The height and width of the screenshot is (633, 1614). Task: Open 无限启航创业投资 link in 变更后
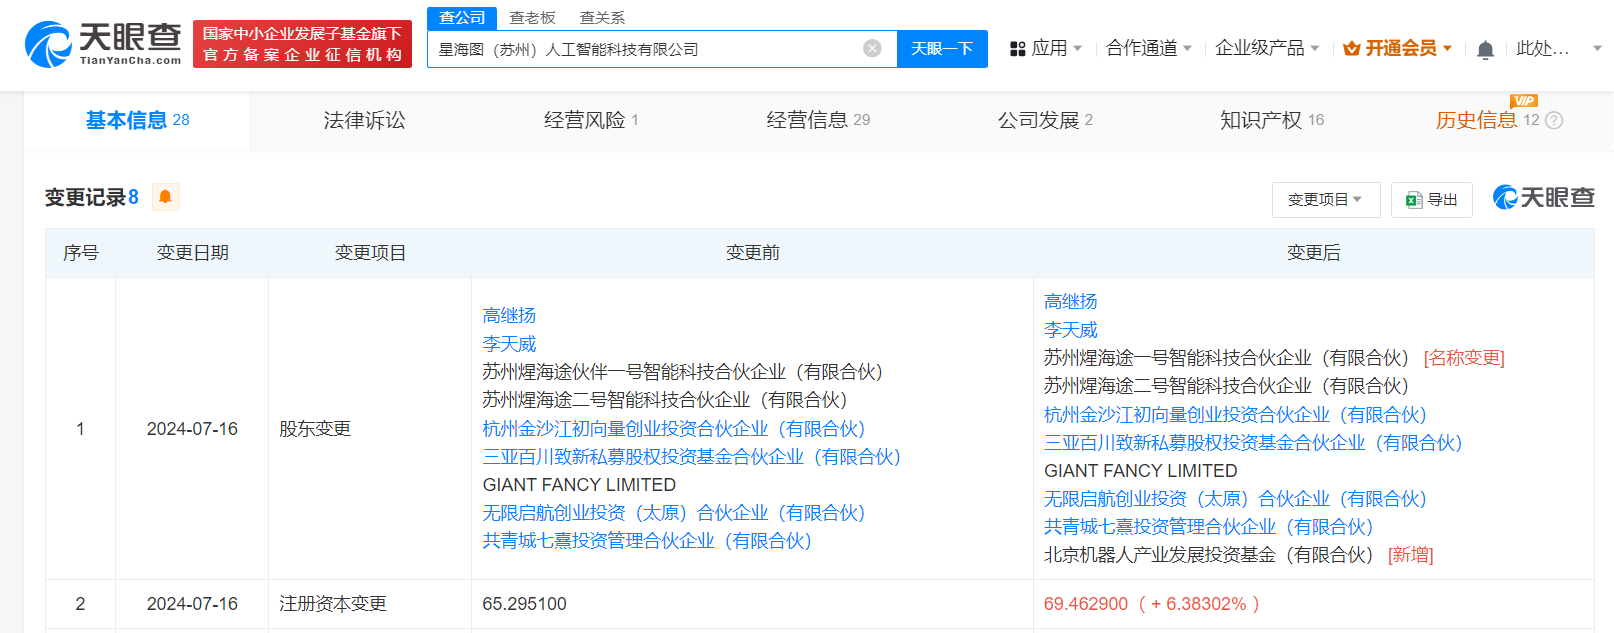[x=1236, y=499]
